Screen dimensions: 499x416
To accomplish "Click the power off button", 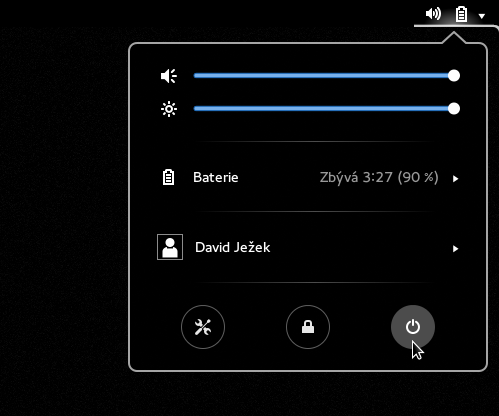I will 413,327.
